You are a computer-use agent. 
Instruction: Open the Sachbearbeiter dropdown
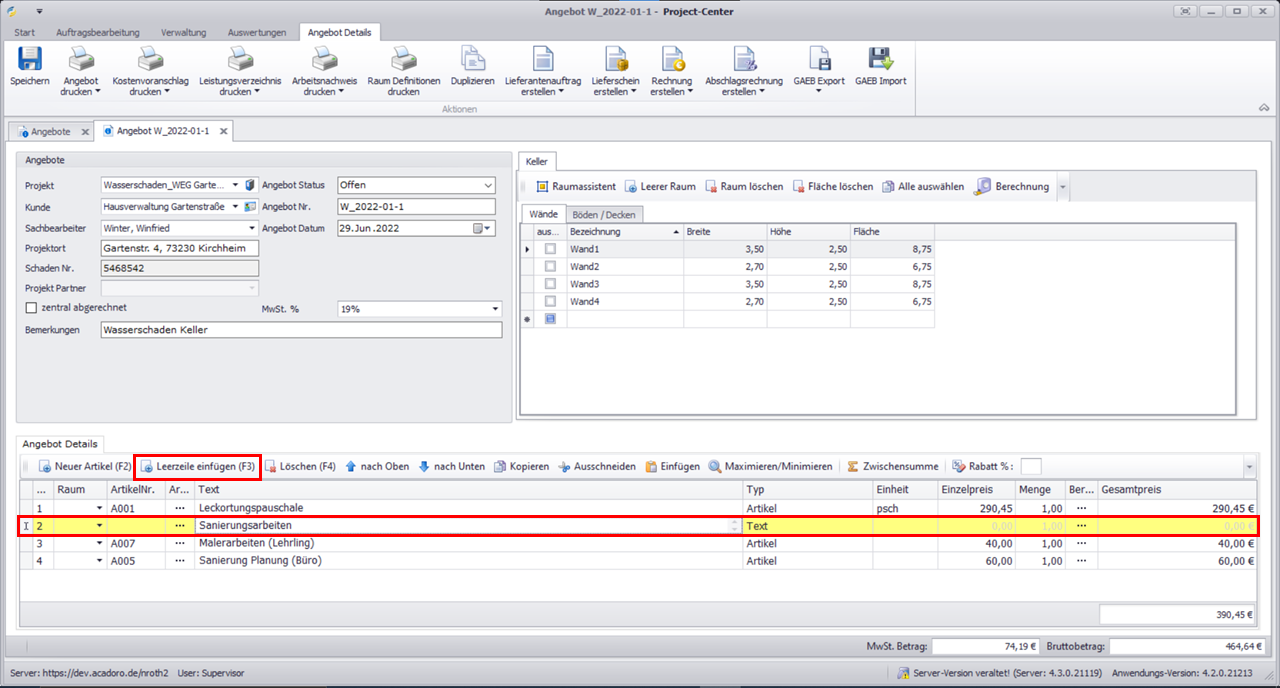point(252,228)
